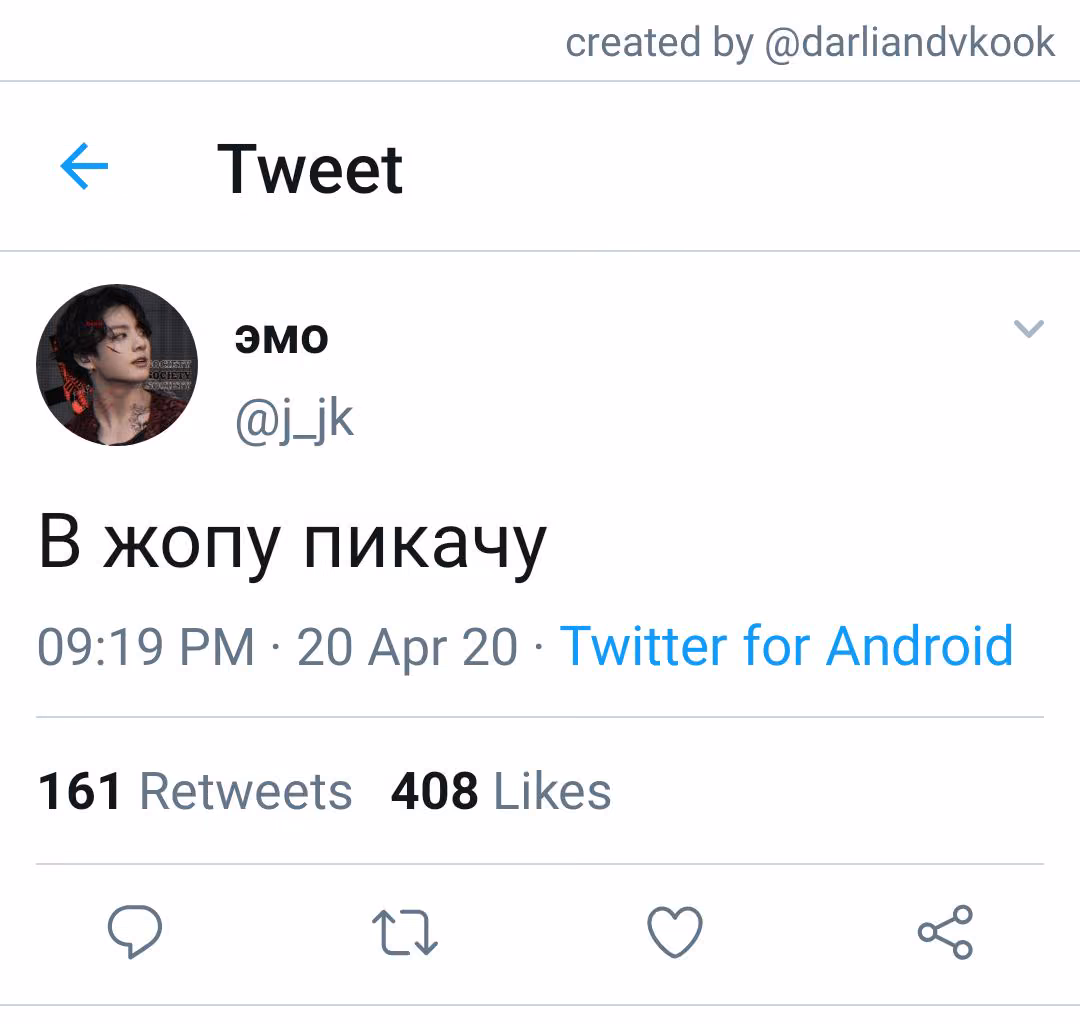Open the эмо display name profile

[281, 339]
